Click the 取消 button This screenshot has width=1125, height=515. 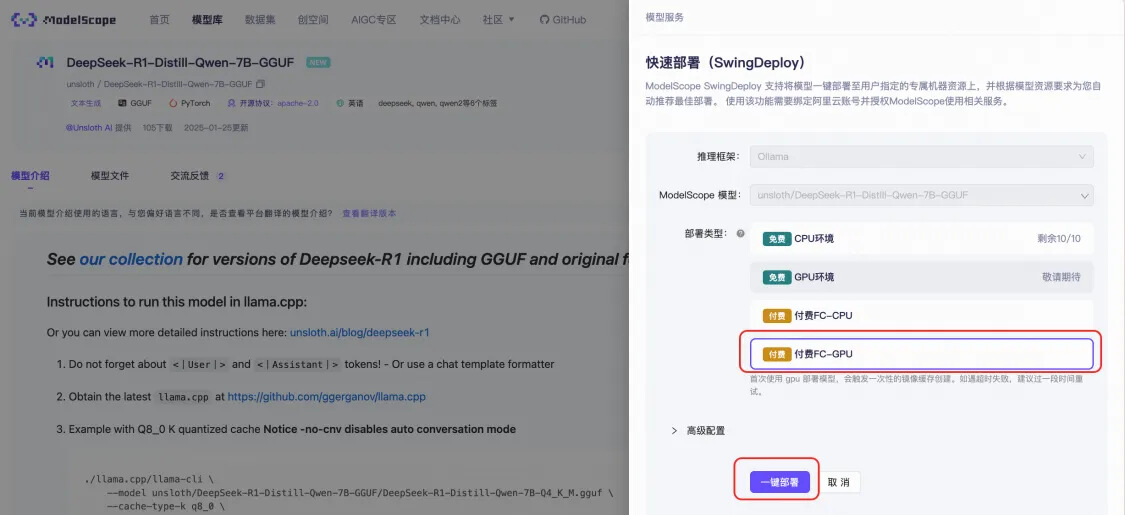pyautogui.click(x=839, y=483)
